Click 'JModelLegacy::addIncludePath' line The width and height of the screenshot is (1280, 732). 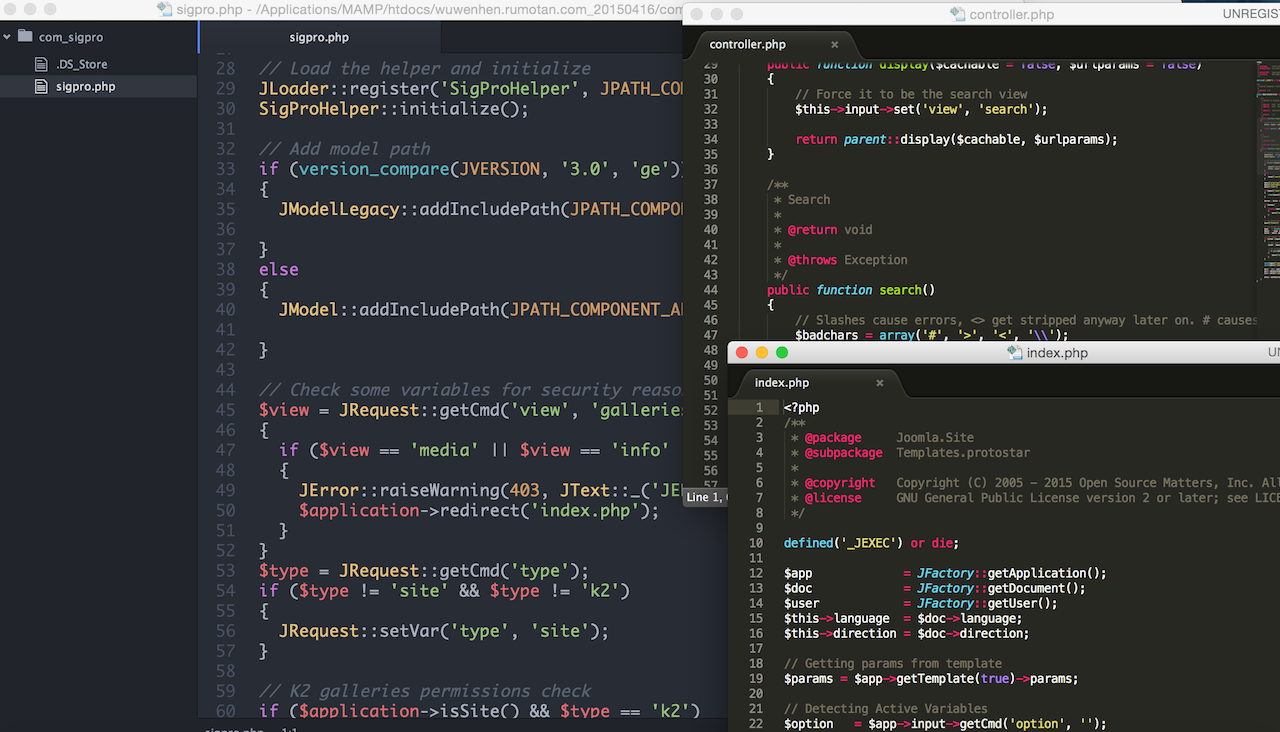480,208
